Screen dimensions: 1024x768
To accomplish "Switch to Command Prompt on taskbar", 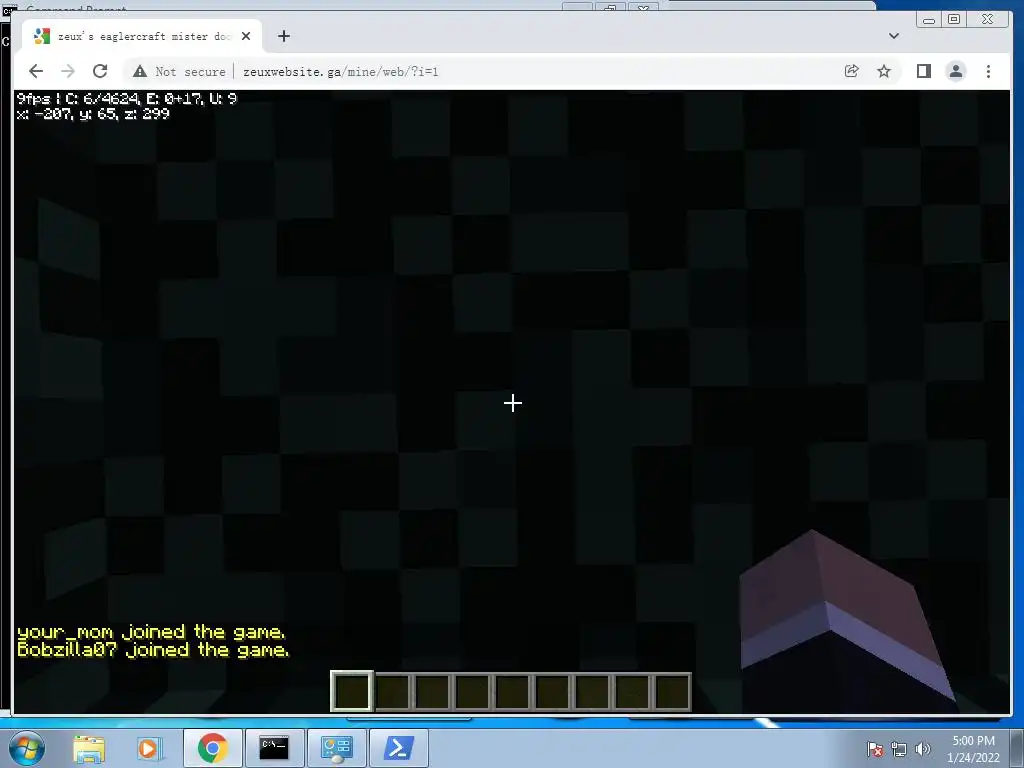I will (274, 748).
